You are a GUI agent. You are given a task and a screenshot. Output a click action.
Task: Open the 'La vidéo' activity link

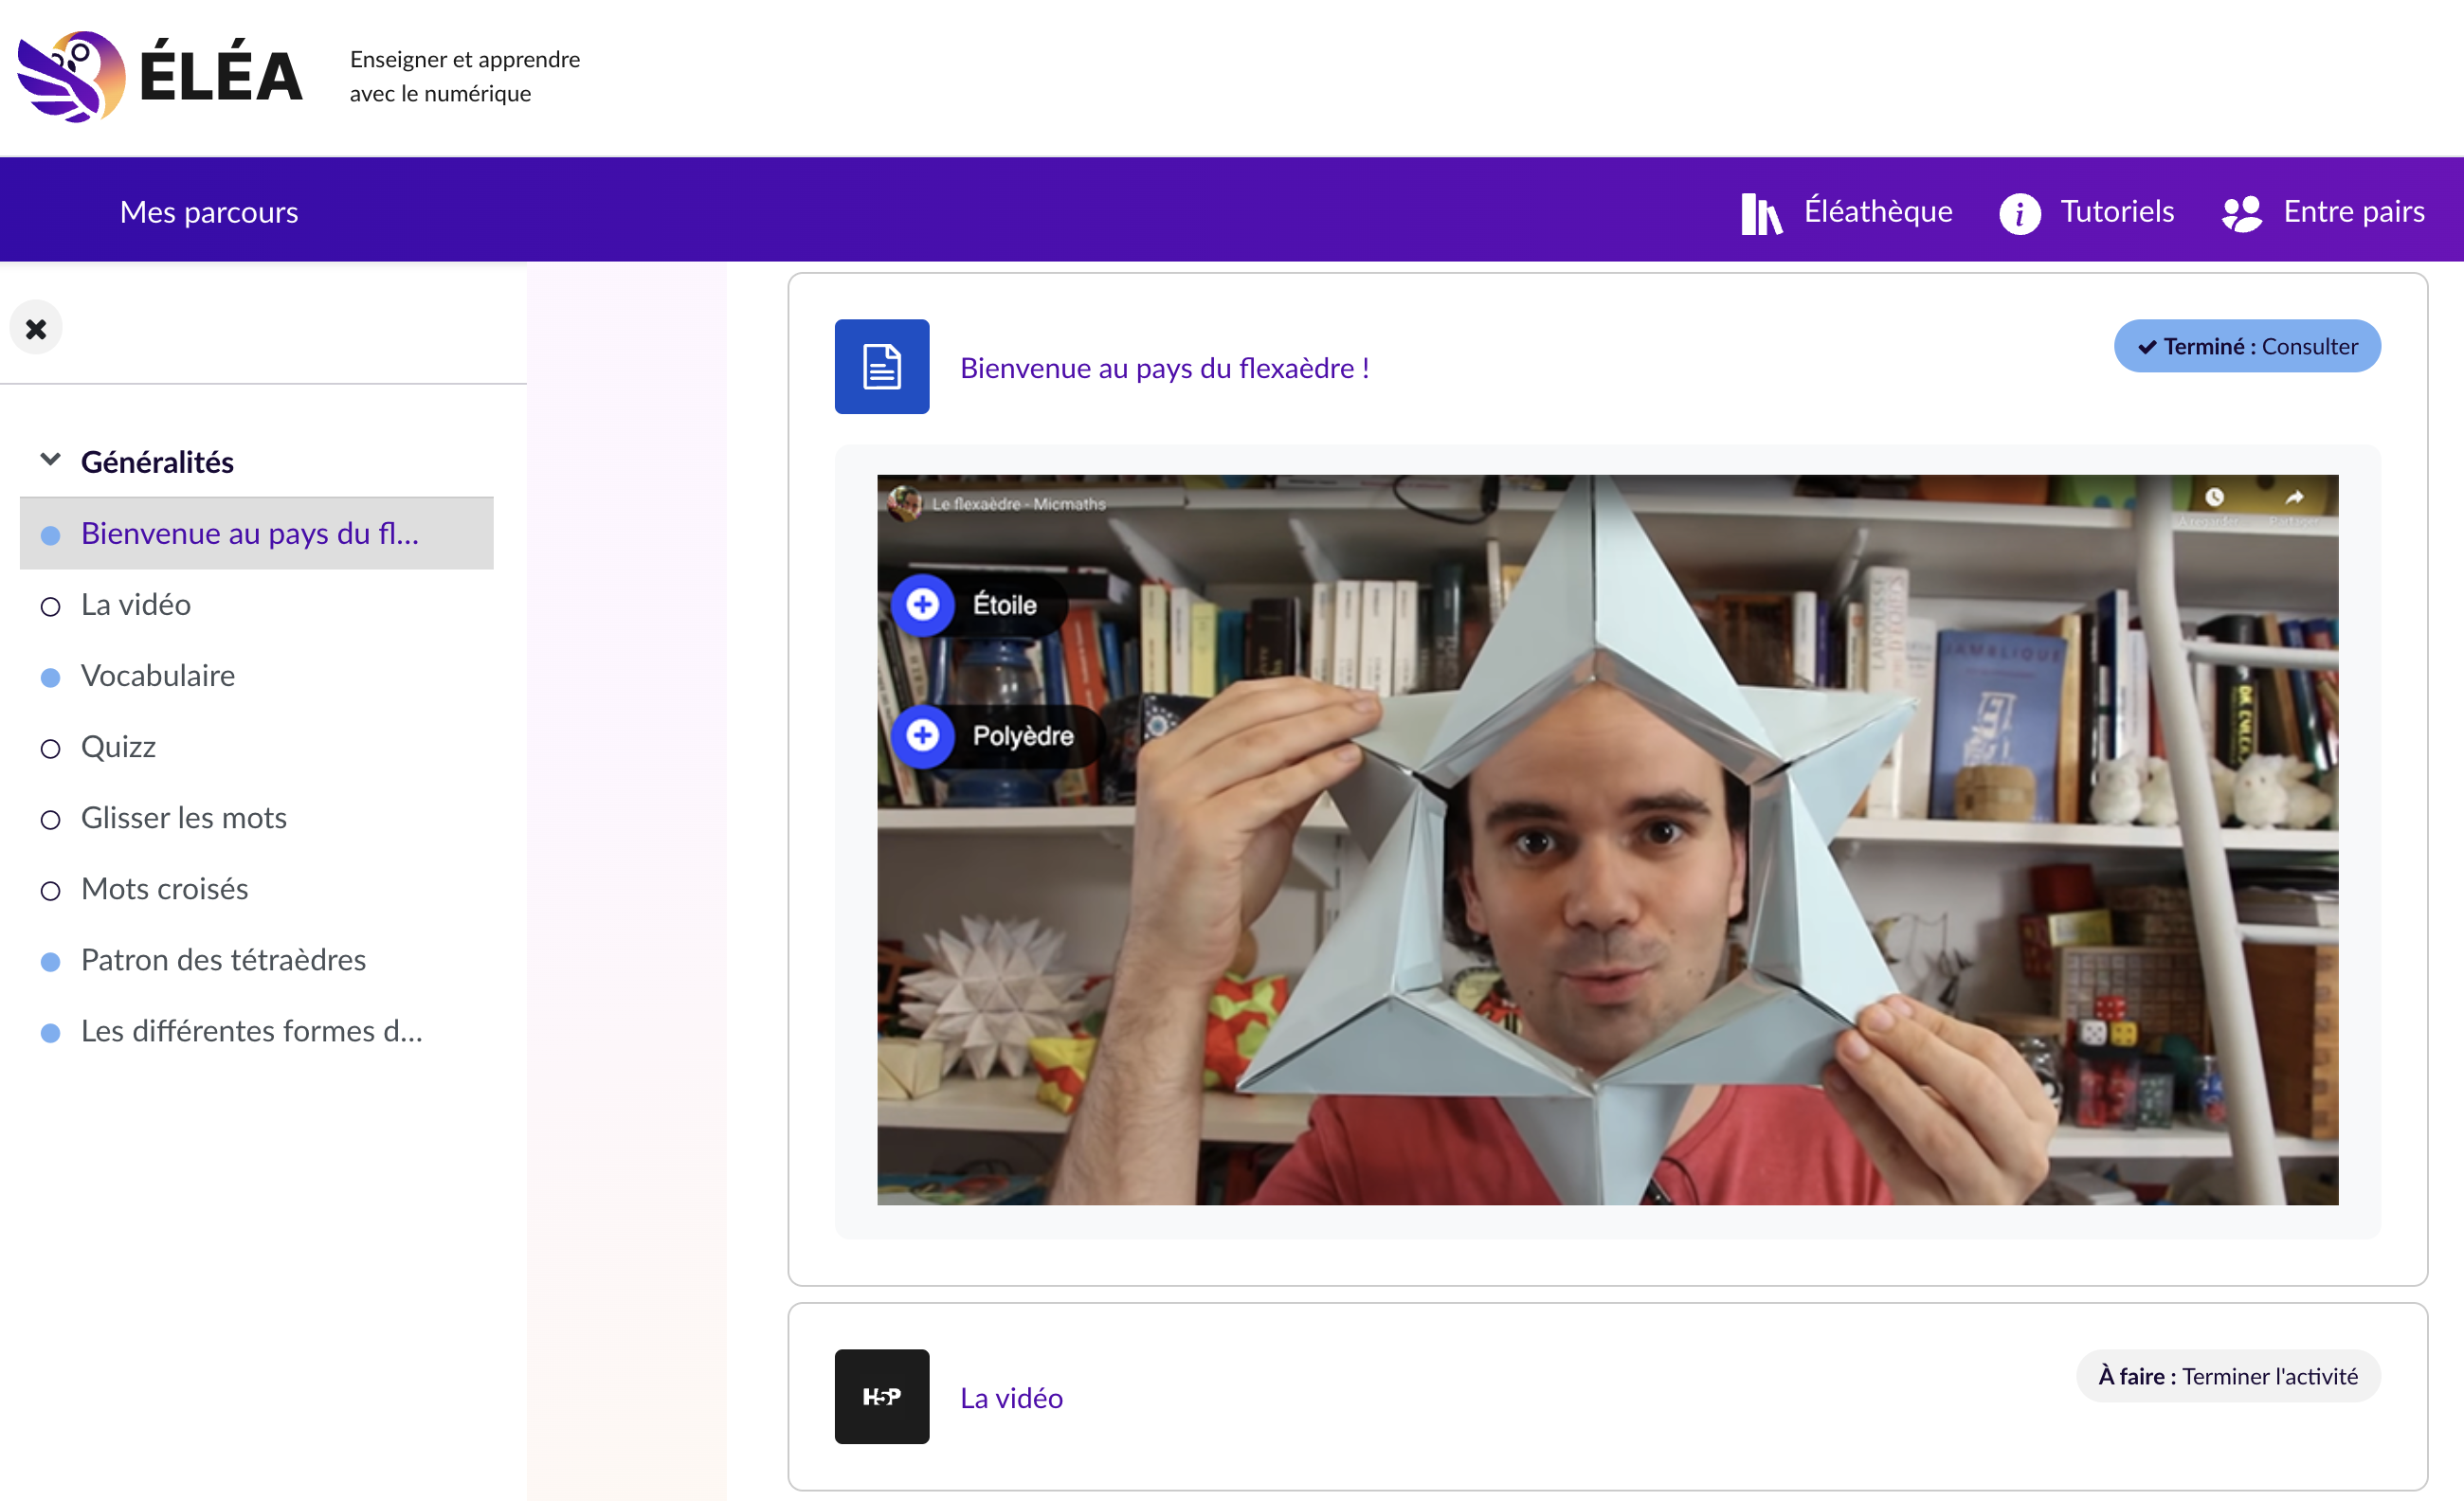[1010, 1397]
